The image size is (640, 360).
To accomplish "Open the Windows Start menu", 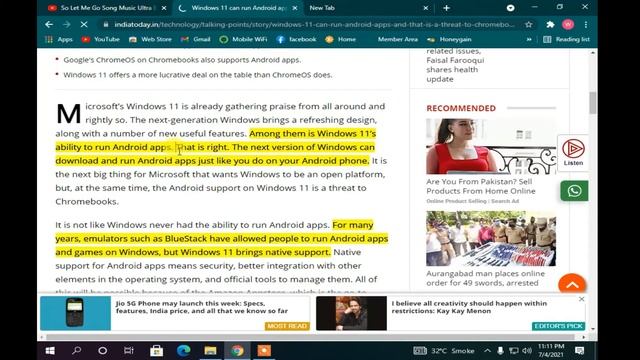I will pyautogui.click(x=50, y=351).
